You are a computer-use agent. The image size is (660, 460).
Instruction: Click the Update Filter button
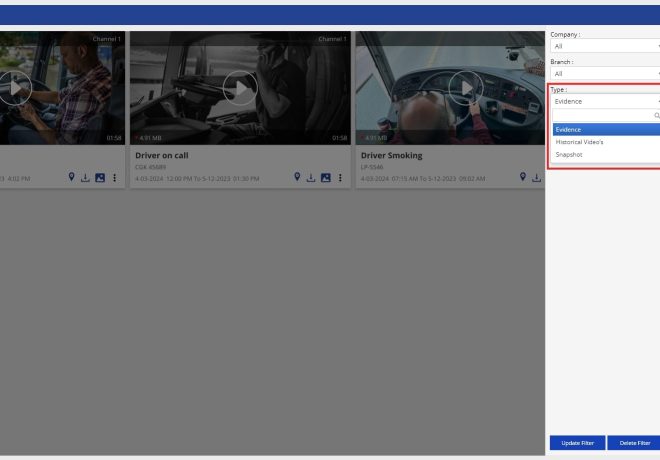pyautogui.click(x=575, y=442)
